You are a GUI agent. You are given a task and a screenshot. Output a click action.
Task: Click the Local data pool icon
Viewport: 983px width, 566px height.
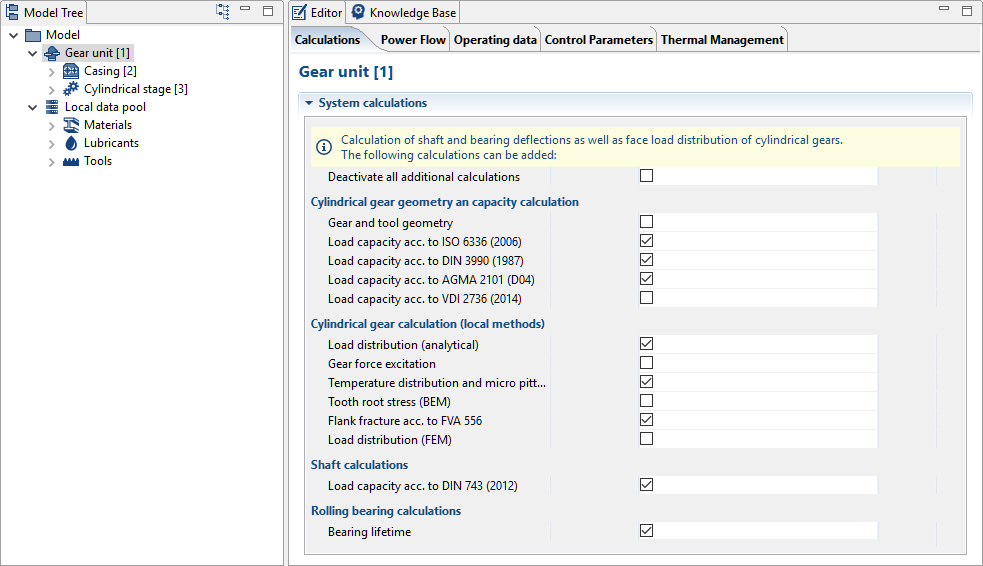[x=52, y=107]
